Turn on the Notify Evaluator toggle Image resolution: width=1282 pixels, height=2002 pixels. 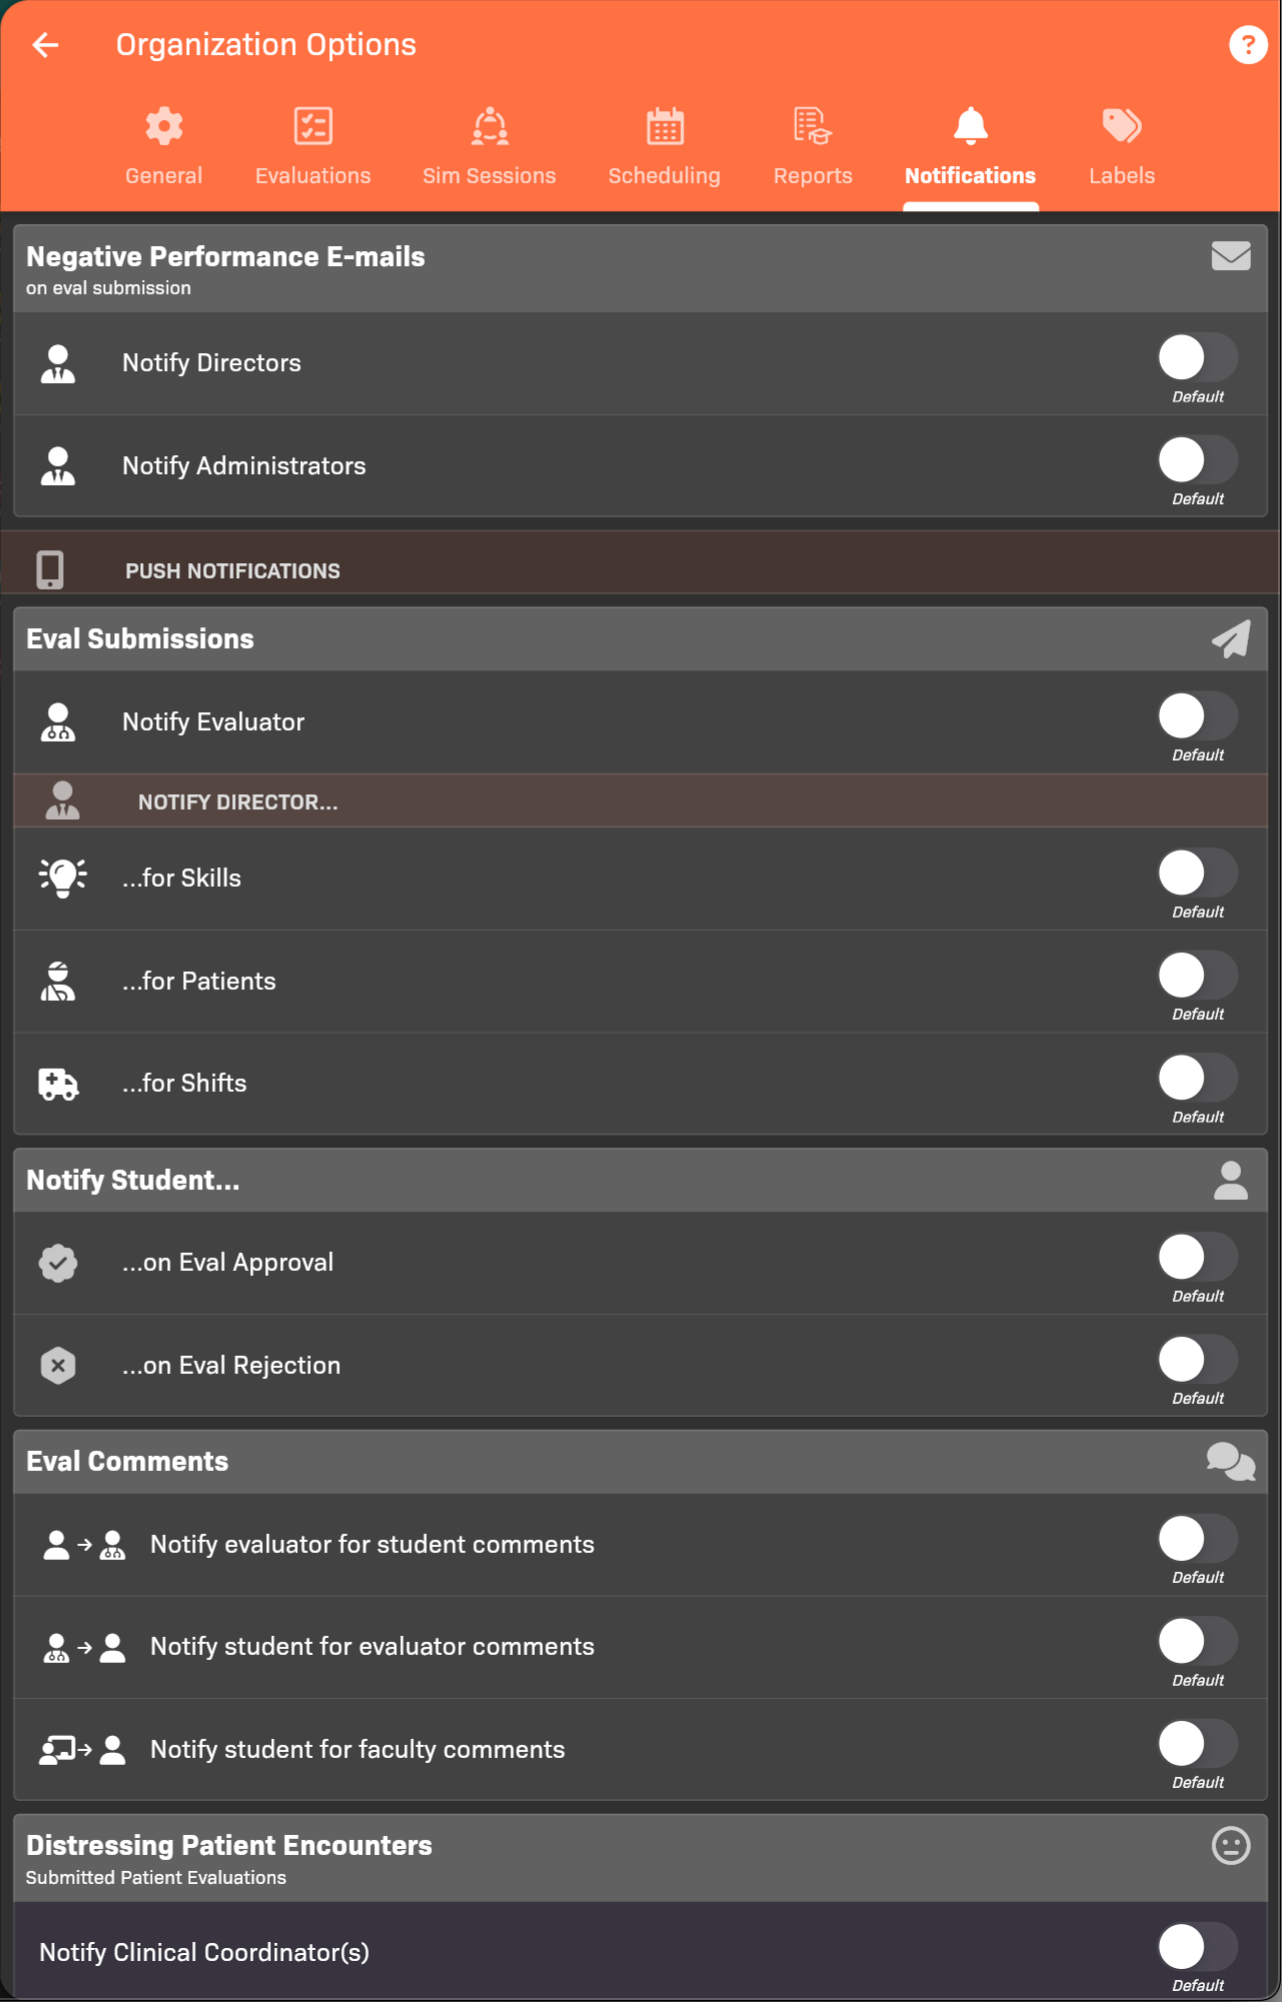tap(1197, 717)
